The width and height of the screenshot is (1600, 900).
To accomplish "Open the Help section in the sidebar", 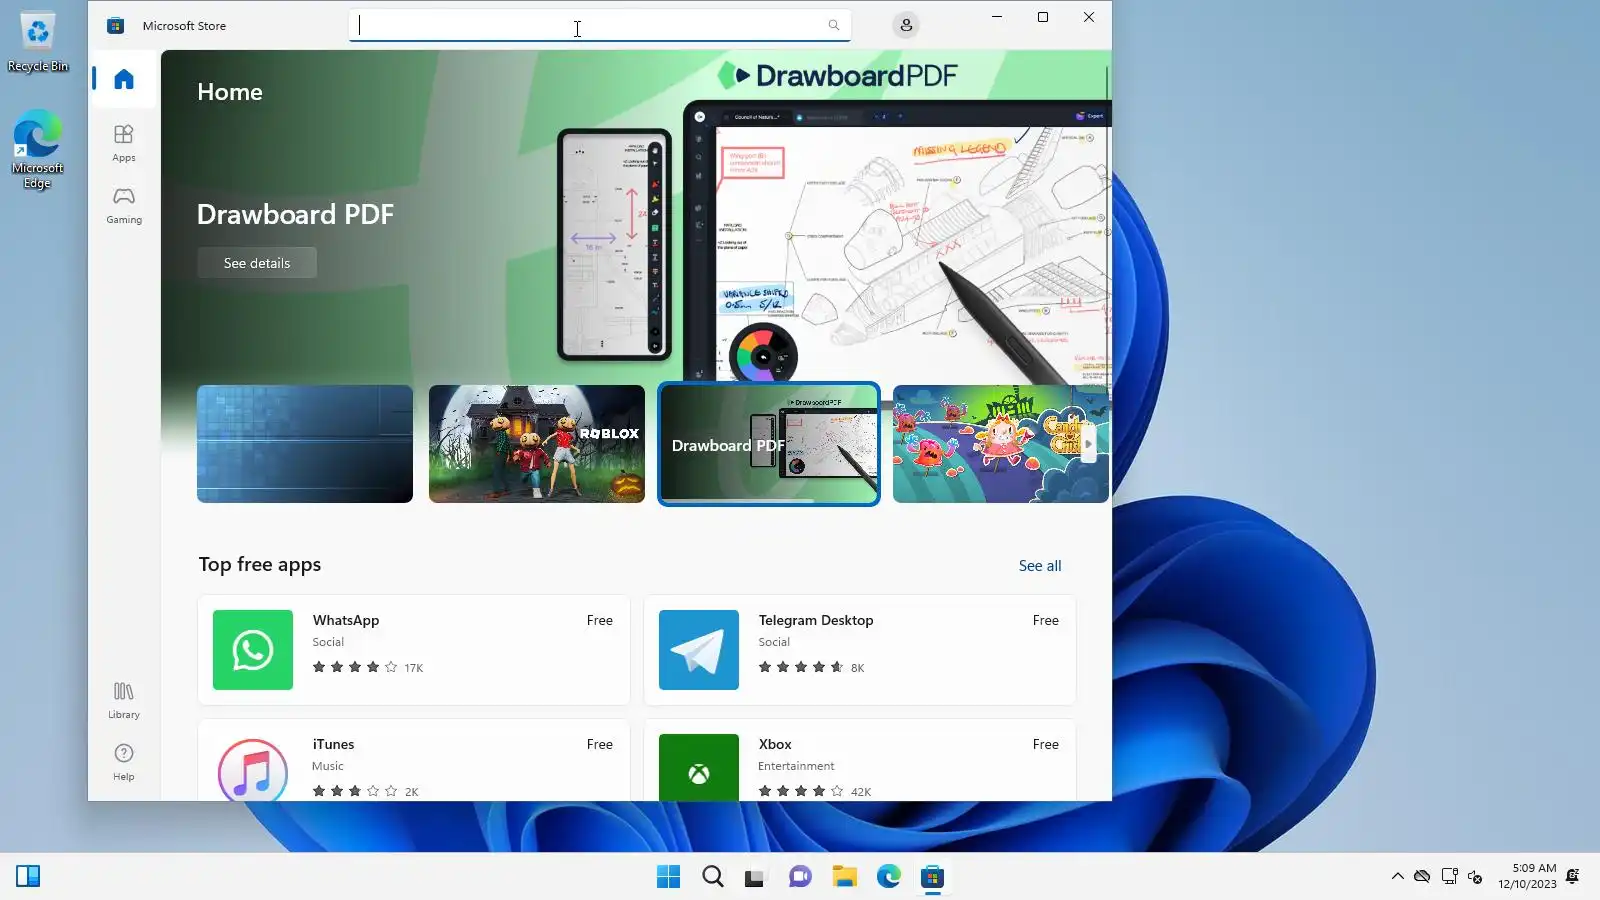I will click(x=124, y=762).
